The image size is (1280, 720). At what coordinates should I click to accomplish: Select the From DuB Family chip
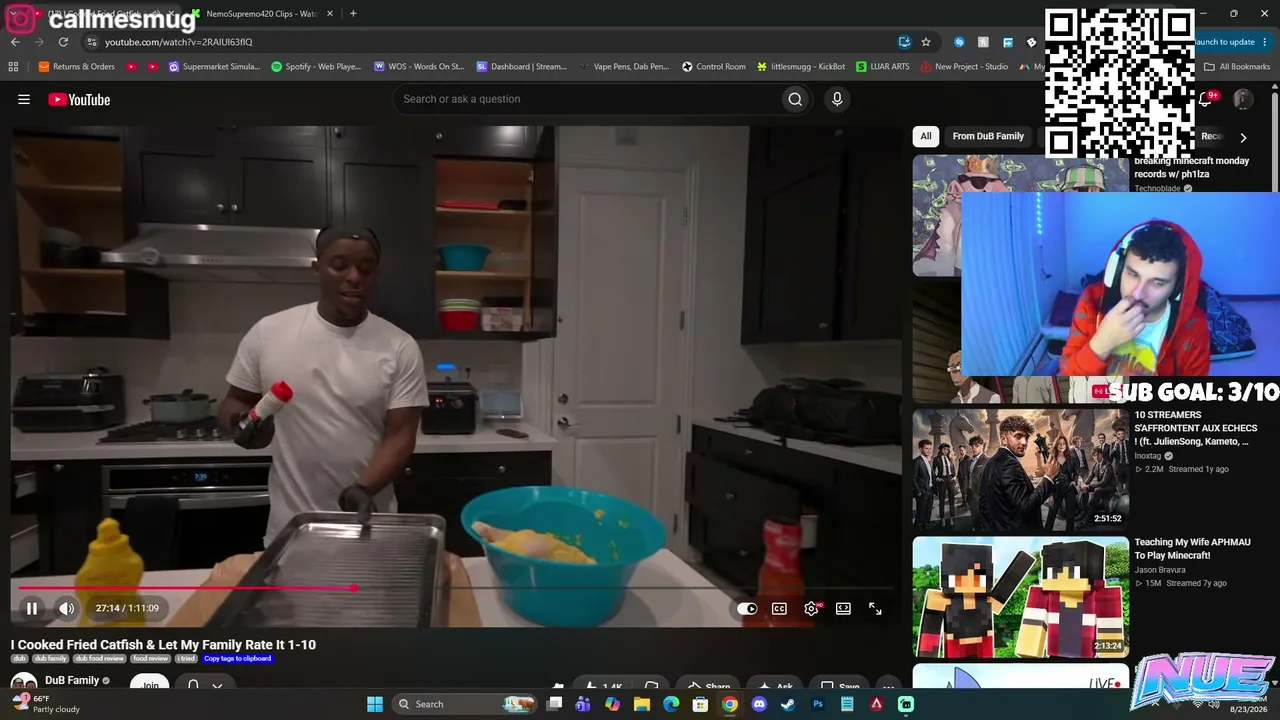tap(988, 136)
